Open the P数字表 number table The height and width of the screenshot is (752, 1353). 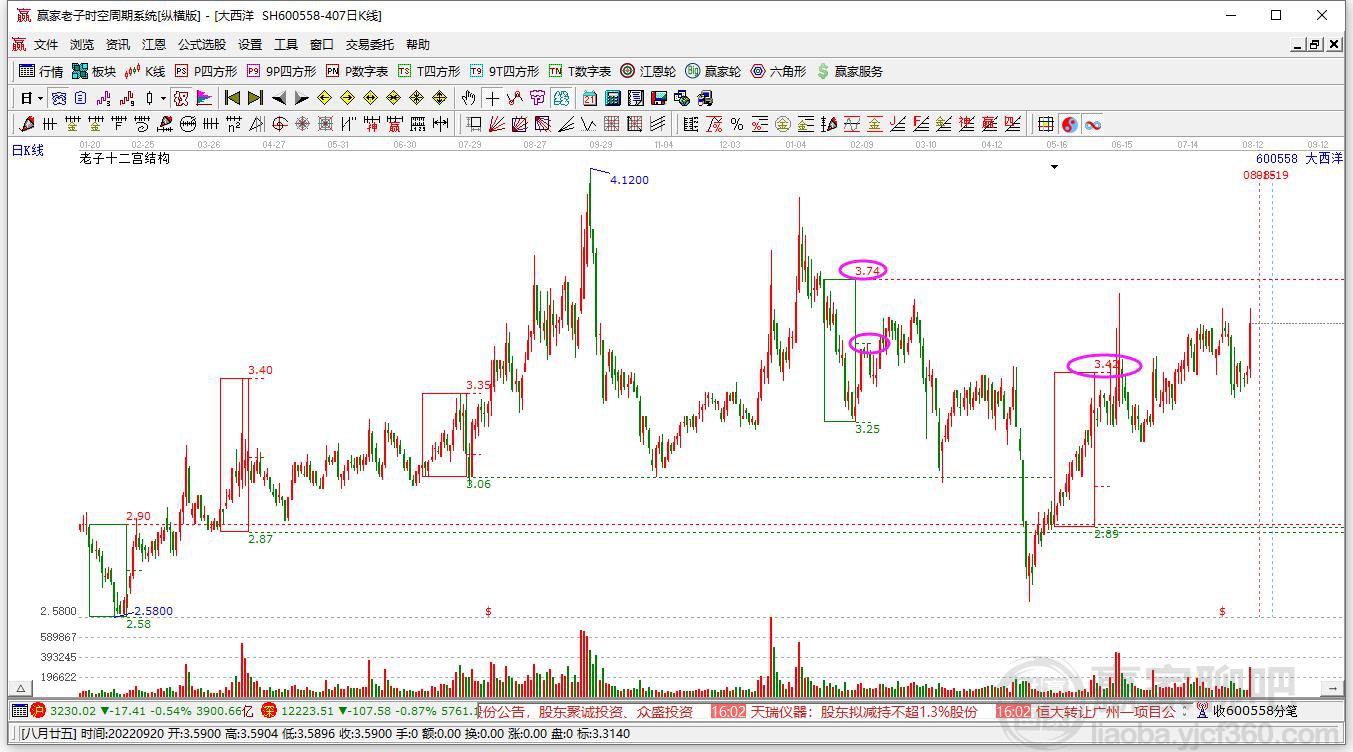point(357,71)
